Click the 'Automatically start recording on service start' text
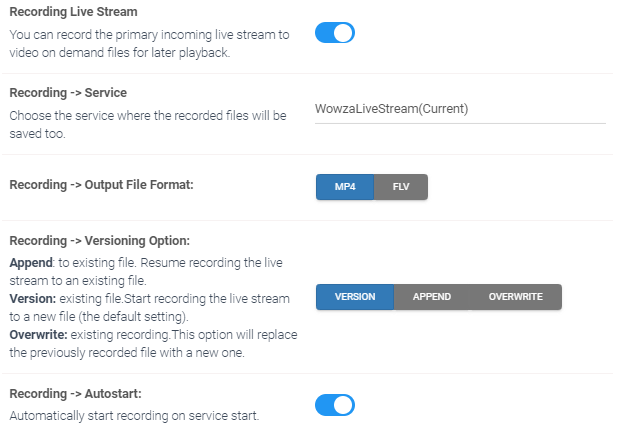The image size is (619, 435). tap(134, 416)
